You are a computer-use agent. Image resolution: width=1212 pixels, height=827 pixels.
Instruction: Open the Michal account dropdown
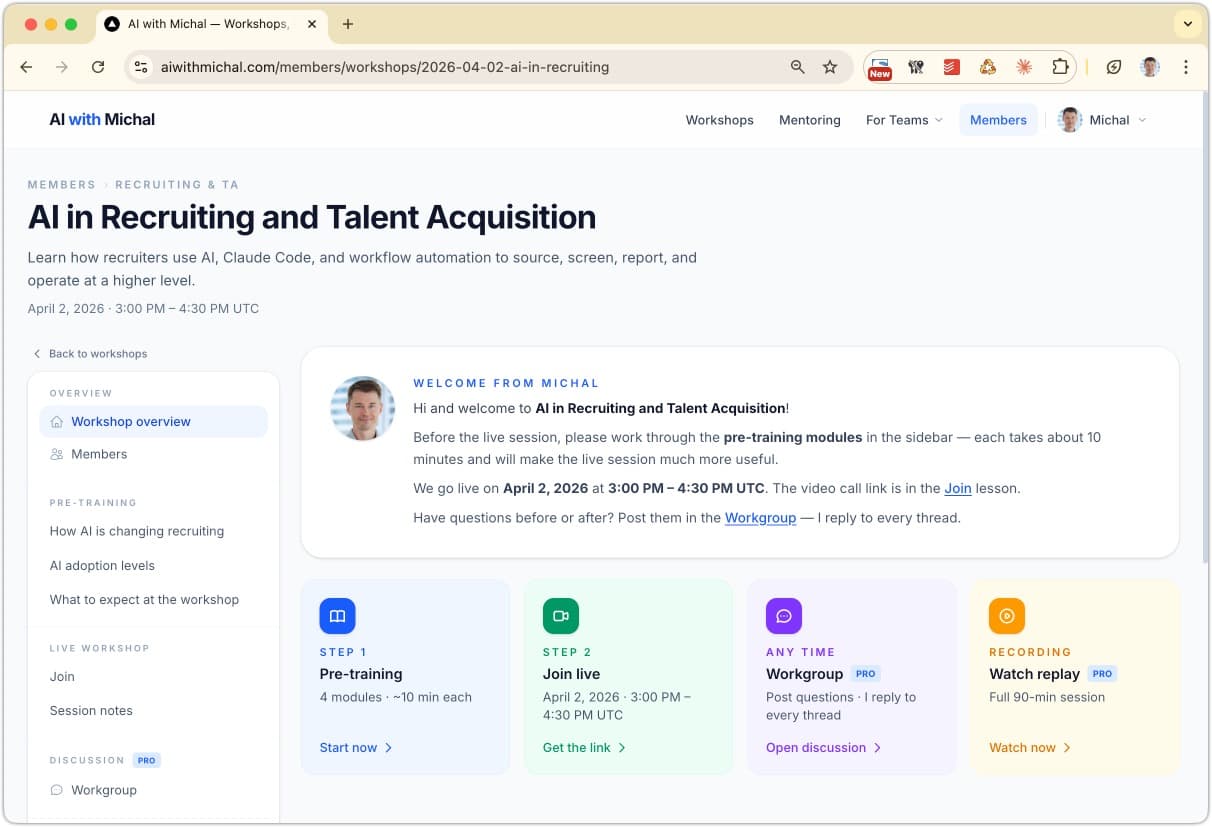[1103, 120]
